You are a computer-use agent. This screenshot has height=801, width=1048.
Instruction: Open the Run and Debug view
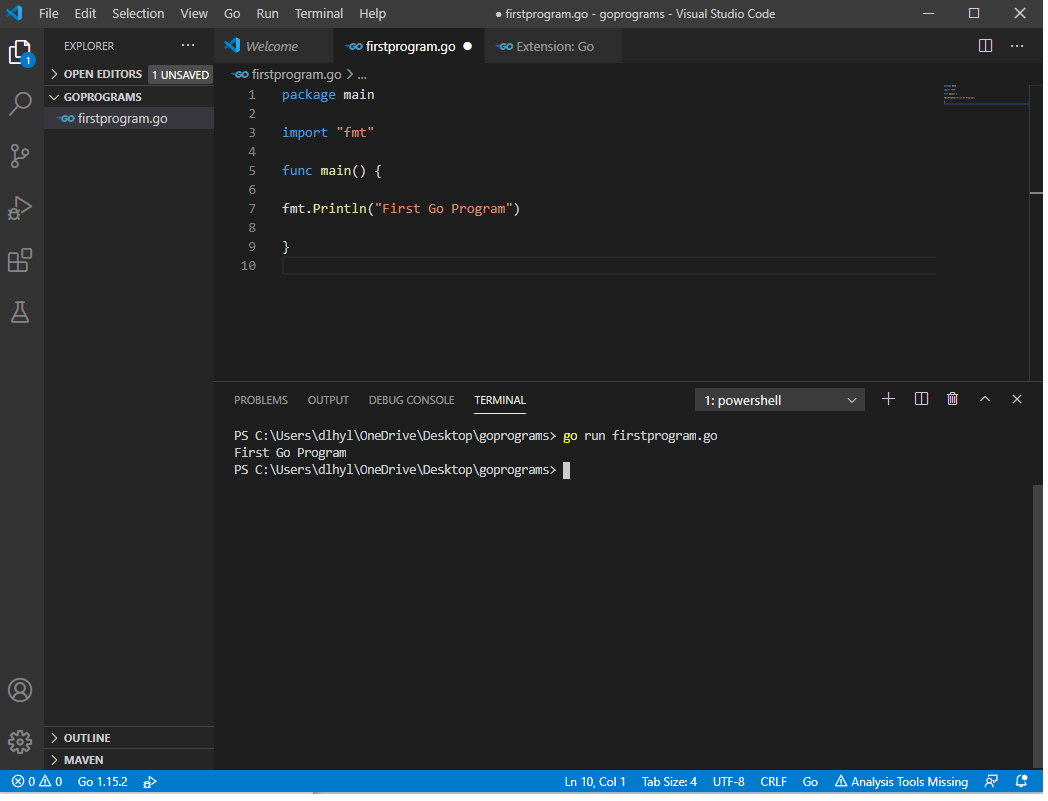(21, 208)
